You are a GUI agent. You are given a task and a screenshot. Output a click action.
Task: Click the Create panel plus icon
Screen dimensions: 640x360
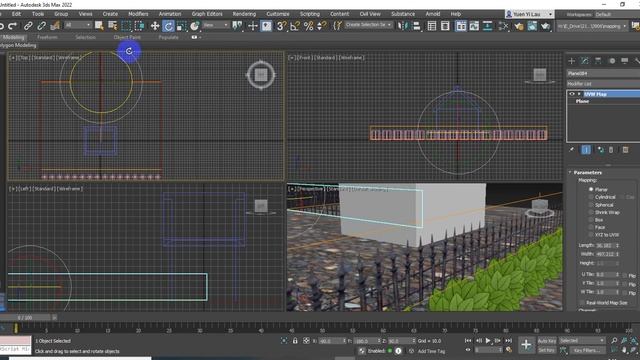pos(571,61)
